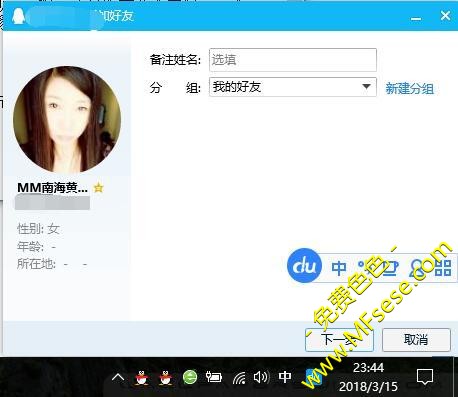Screen dimensions: 458x397
Task: Open the Baidu IME account person icon
Action: point(417,268)
